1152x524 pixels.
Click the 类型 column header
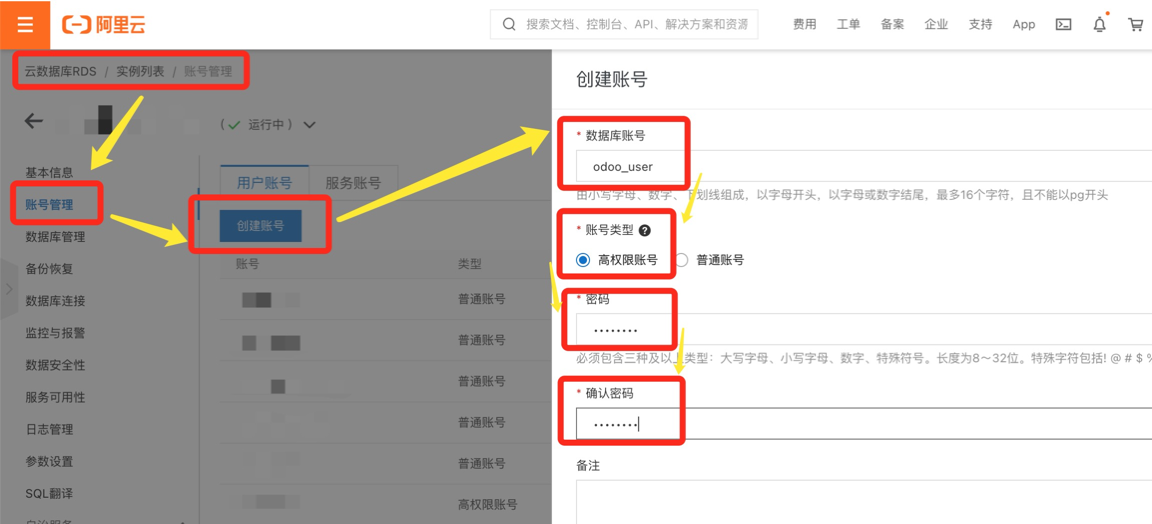(469, 263)
